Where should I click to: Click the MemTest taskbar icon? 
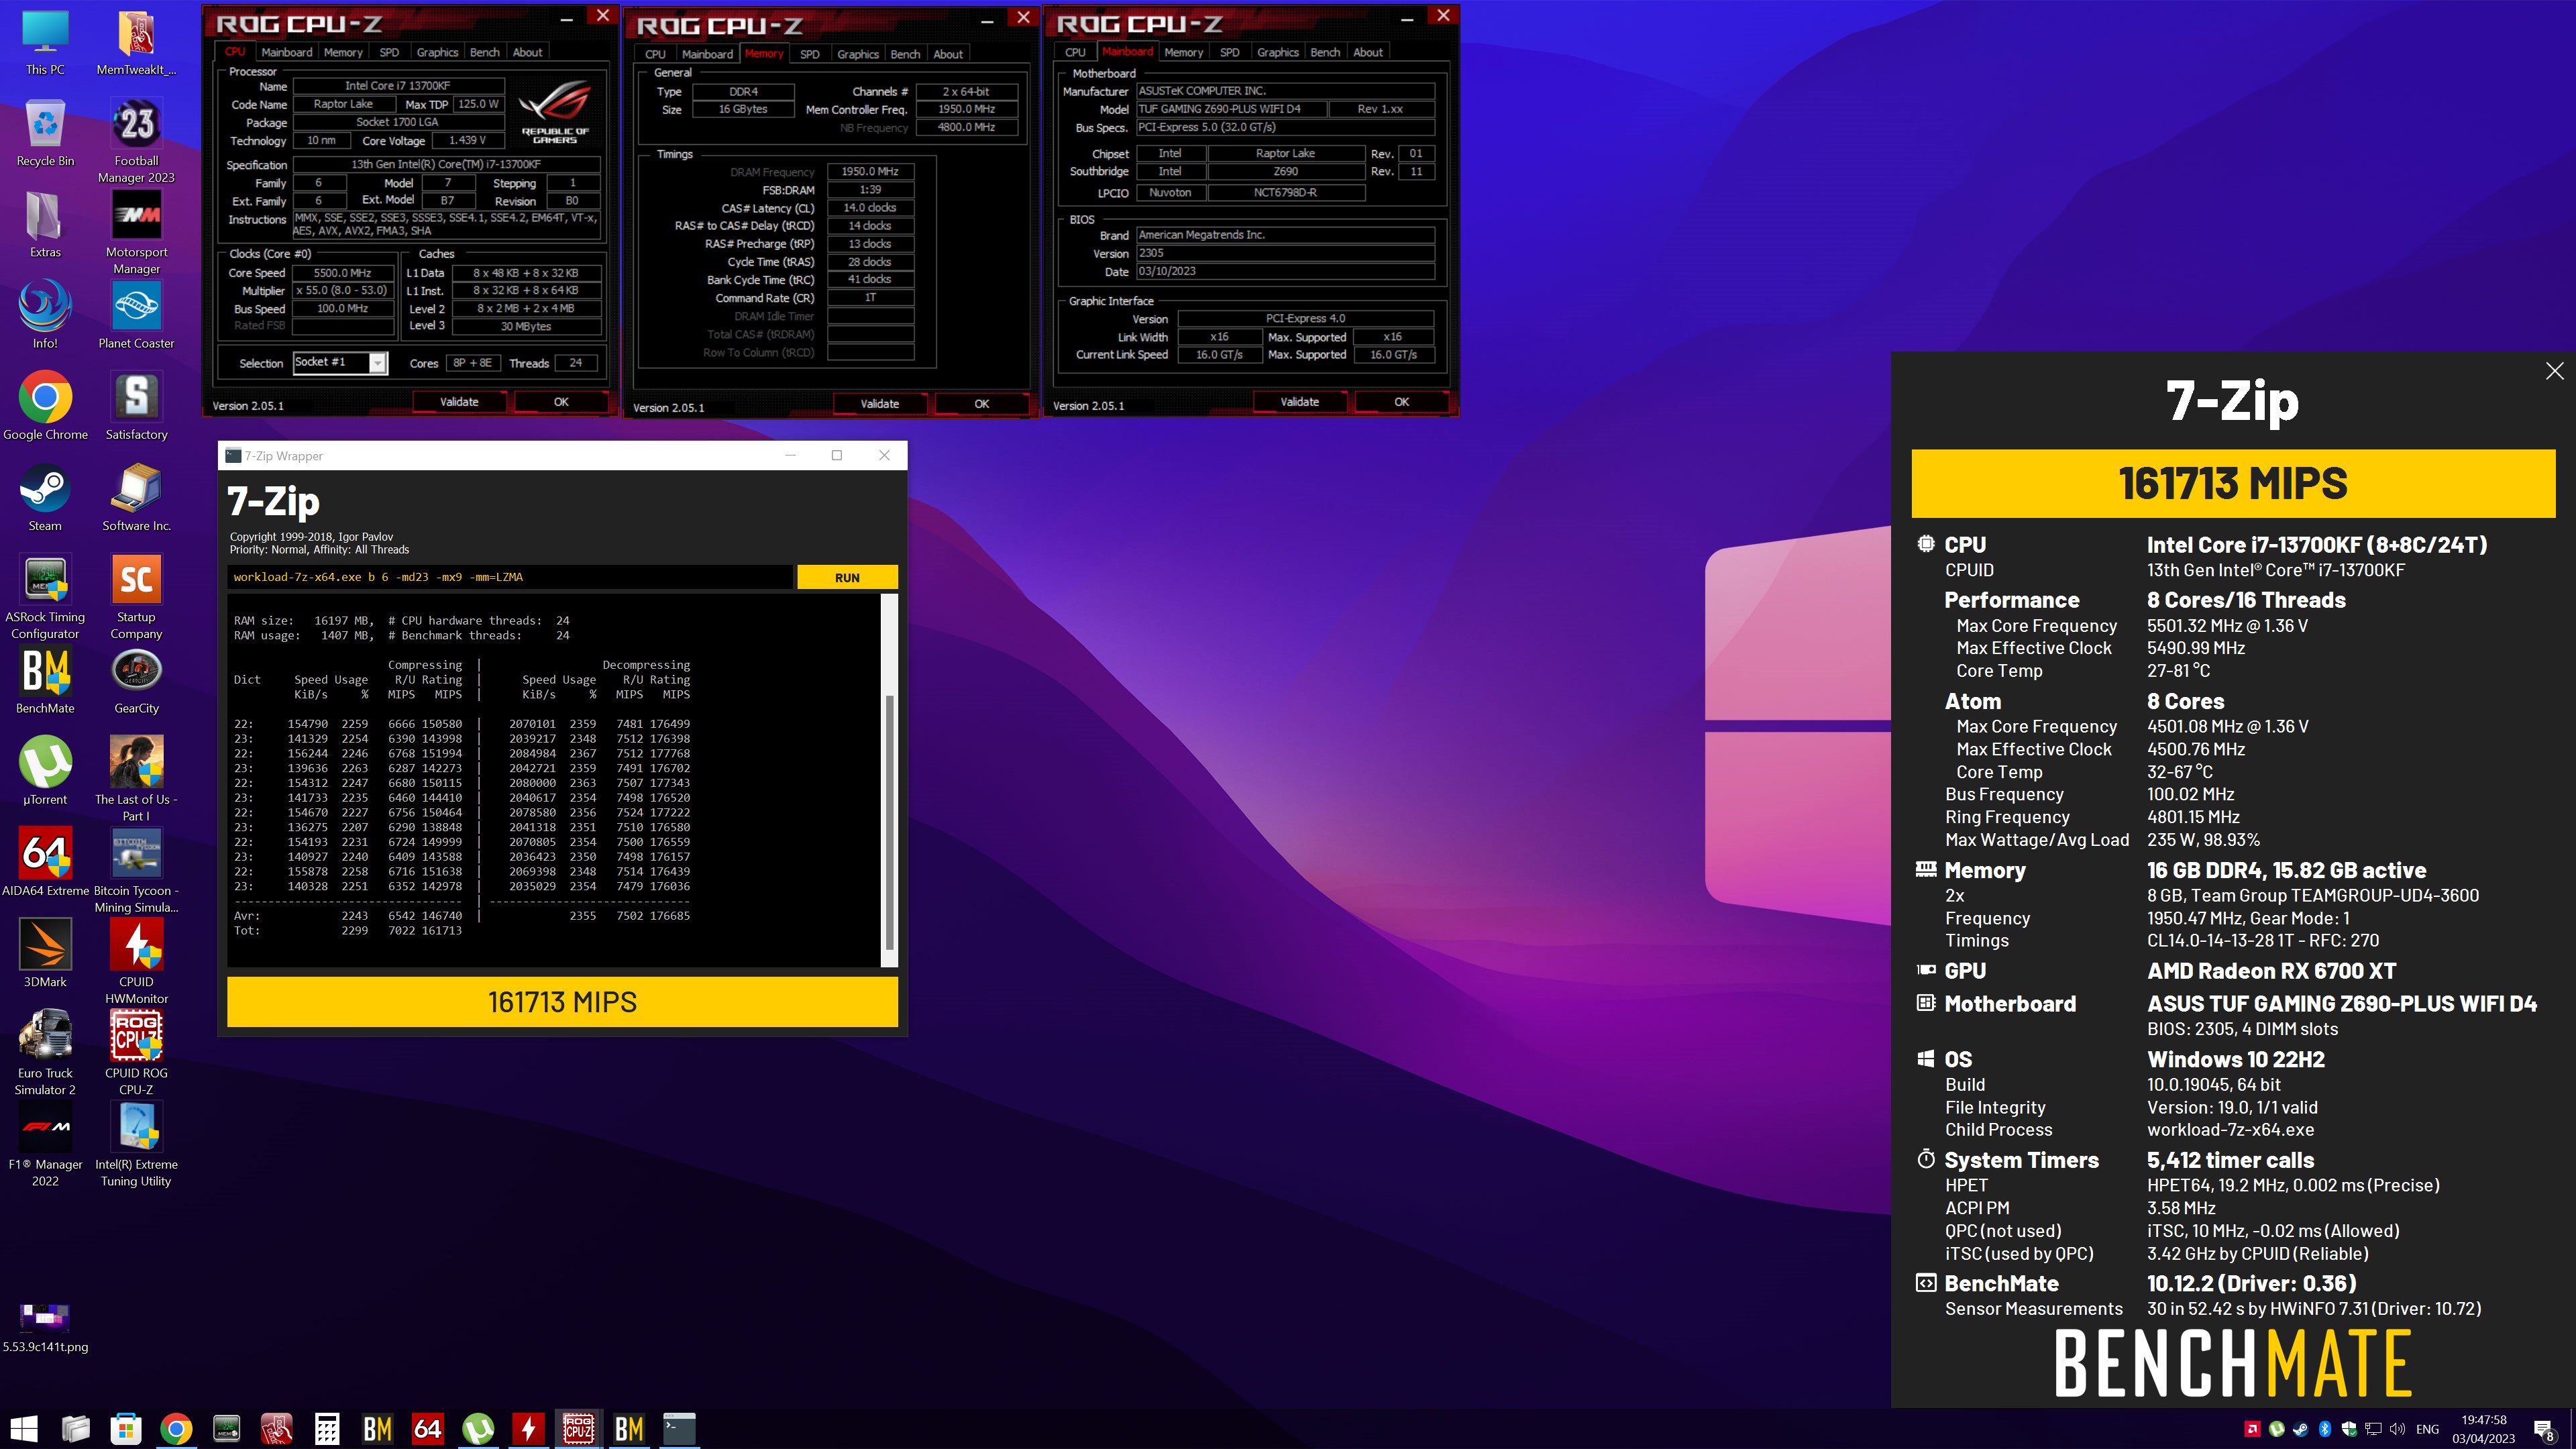227,1429
